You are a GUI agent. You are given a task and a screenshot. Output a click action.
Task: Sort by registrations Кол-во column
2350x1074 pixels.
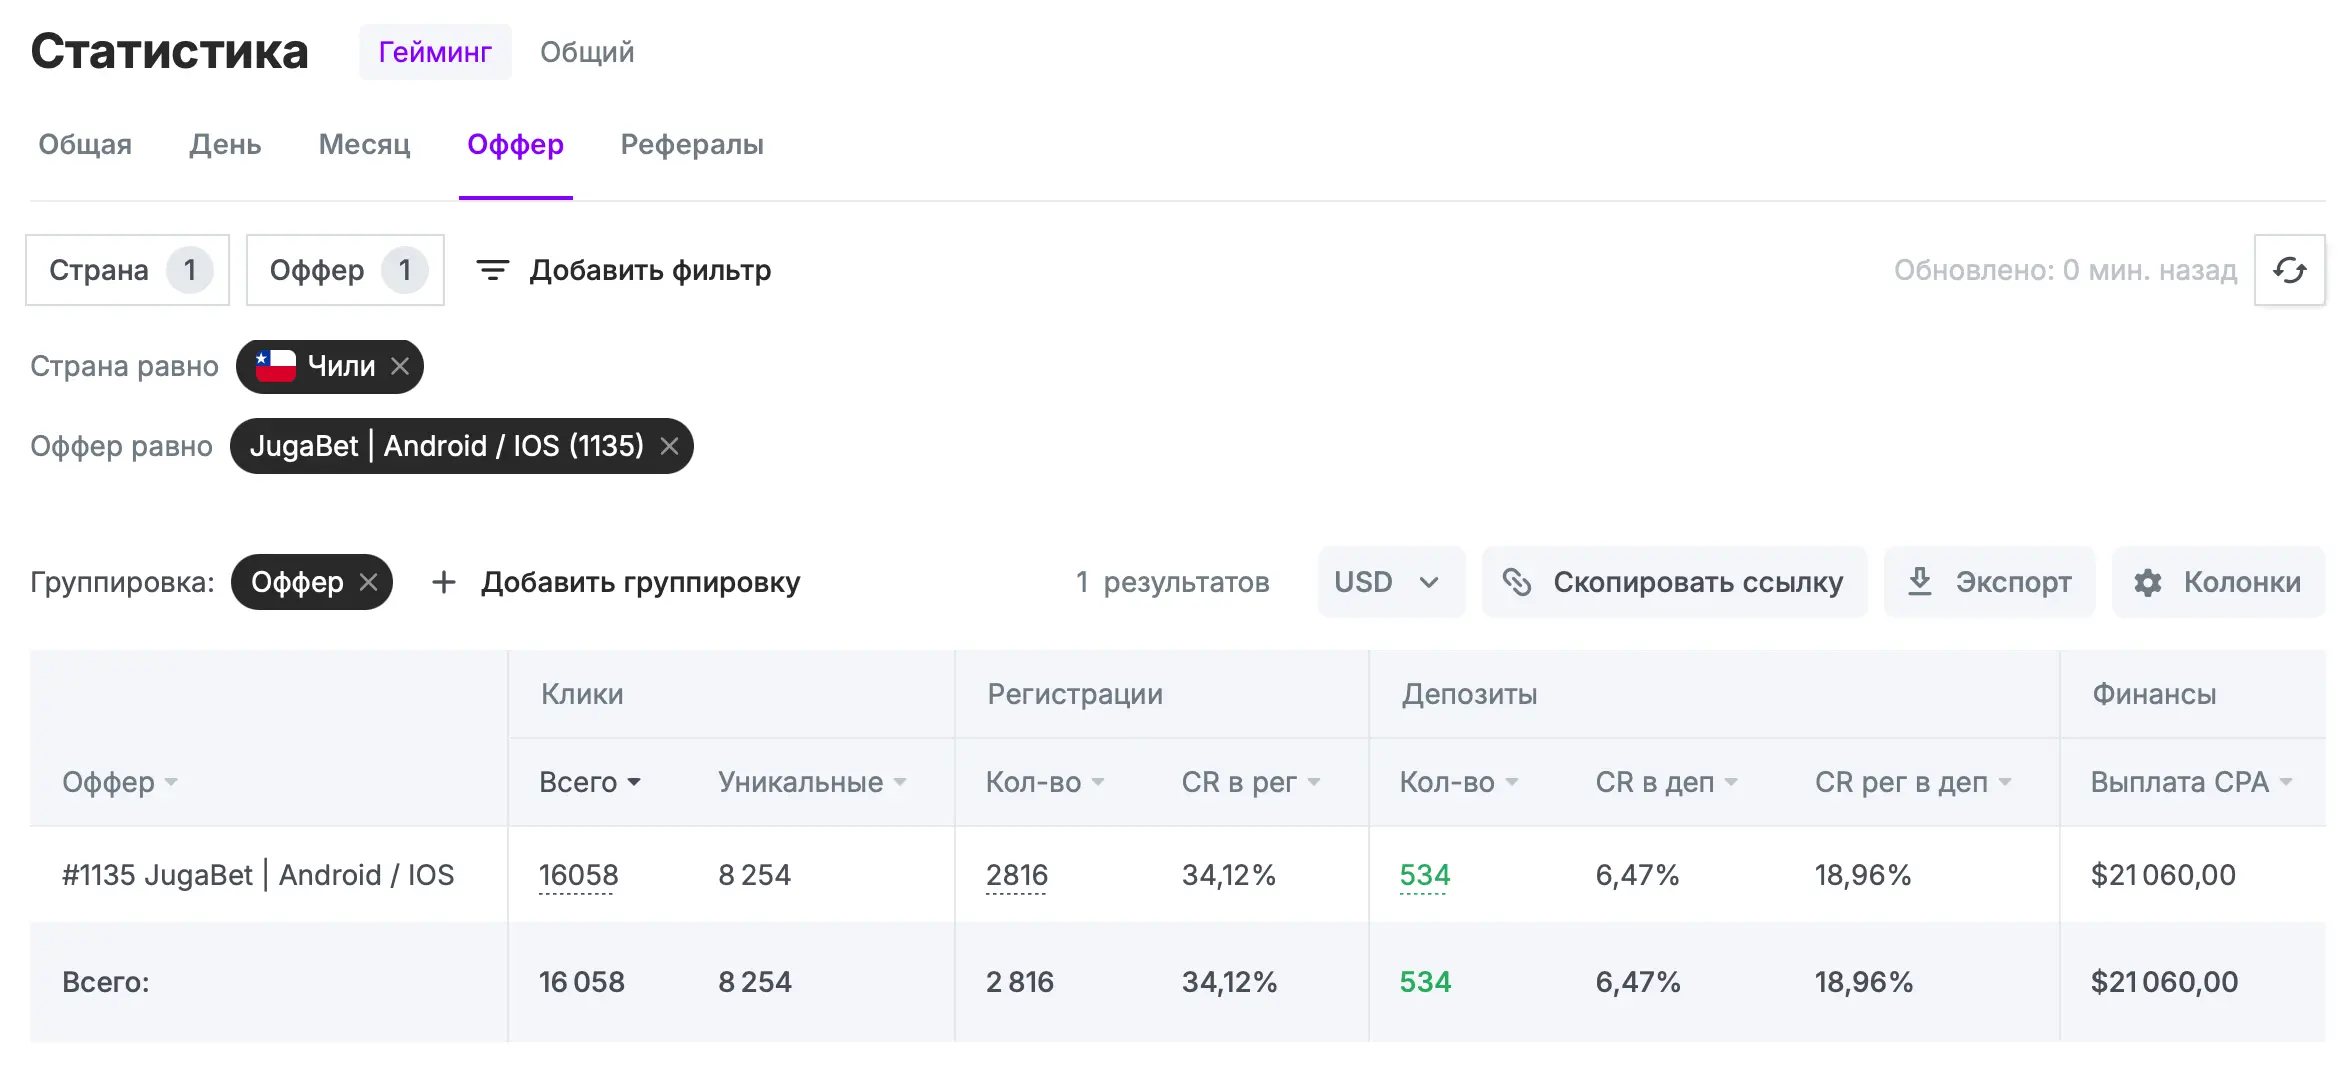point(1044,782)
